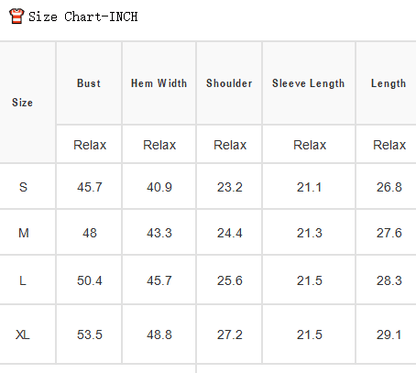Viewport: 416px width, 373px height.
Task: Click the bust value 53.5 for XL
Action: 90,334
